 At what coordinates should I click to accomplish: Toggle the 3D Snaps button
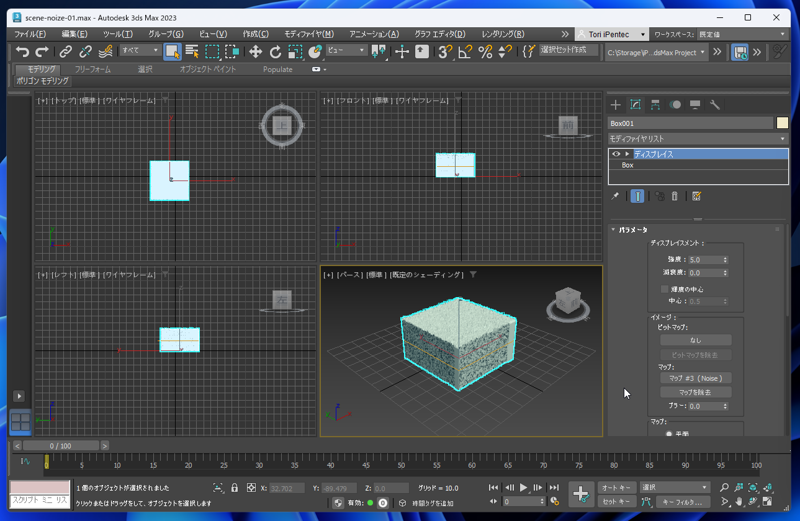tap(445, 52)
